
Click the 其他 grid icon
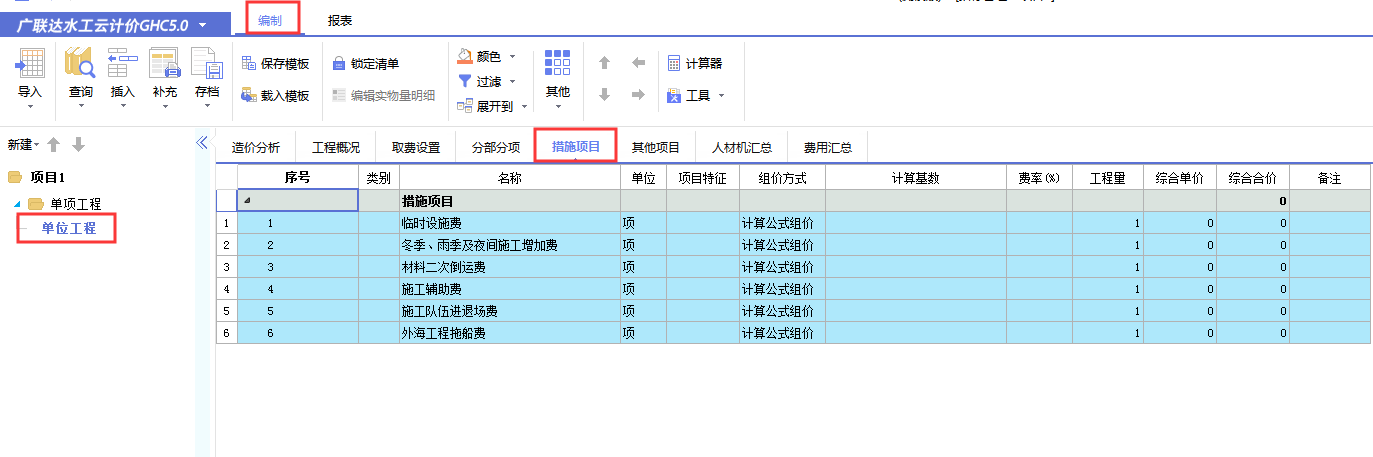[x=557, y=64]
